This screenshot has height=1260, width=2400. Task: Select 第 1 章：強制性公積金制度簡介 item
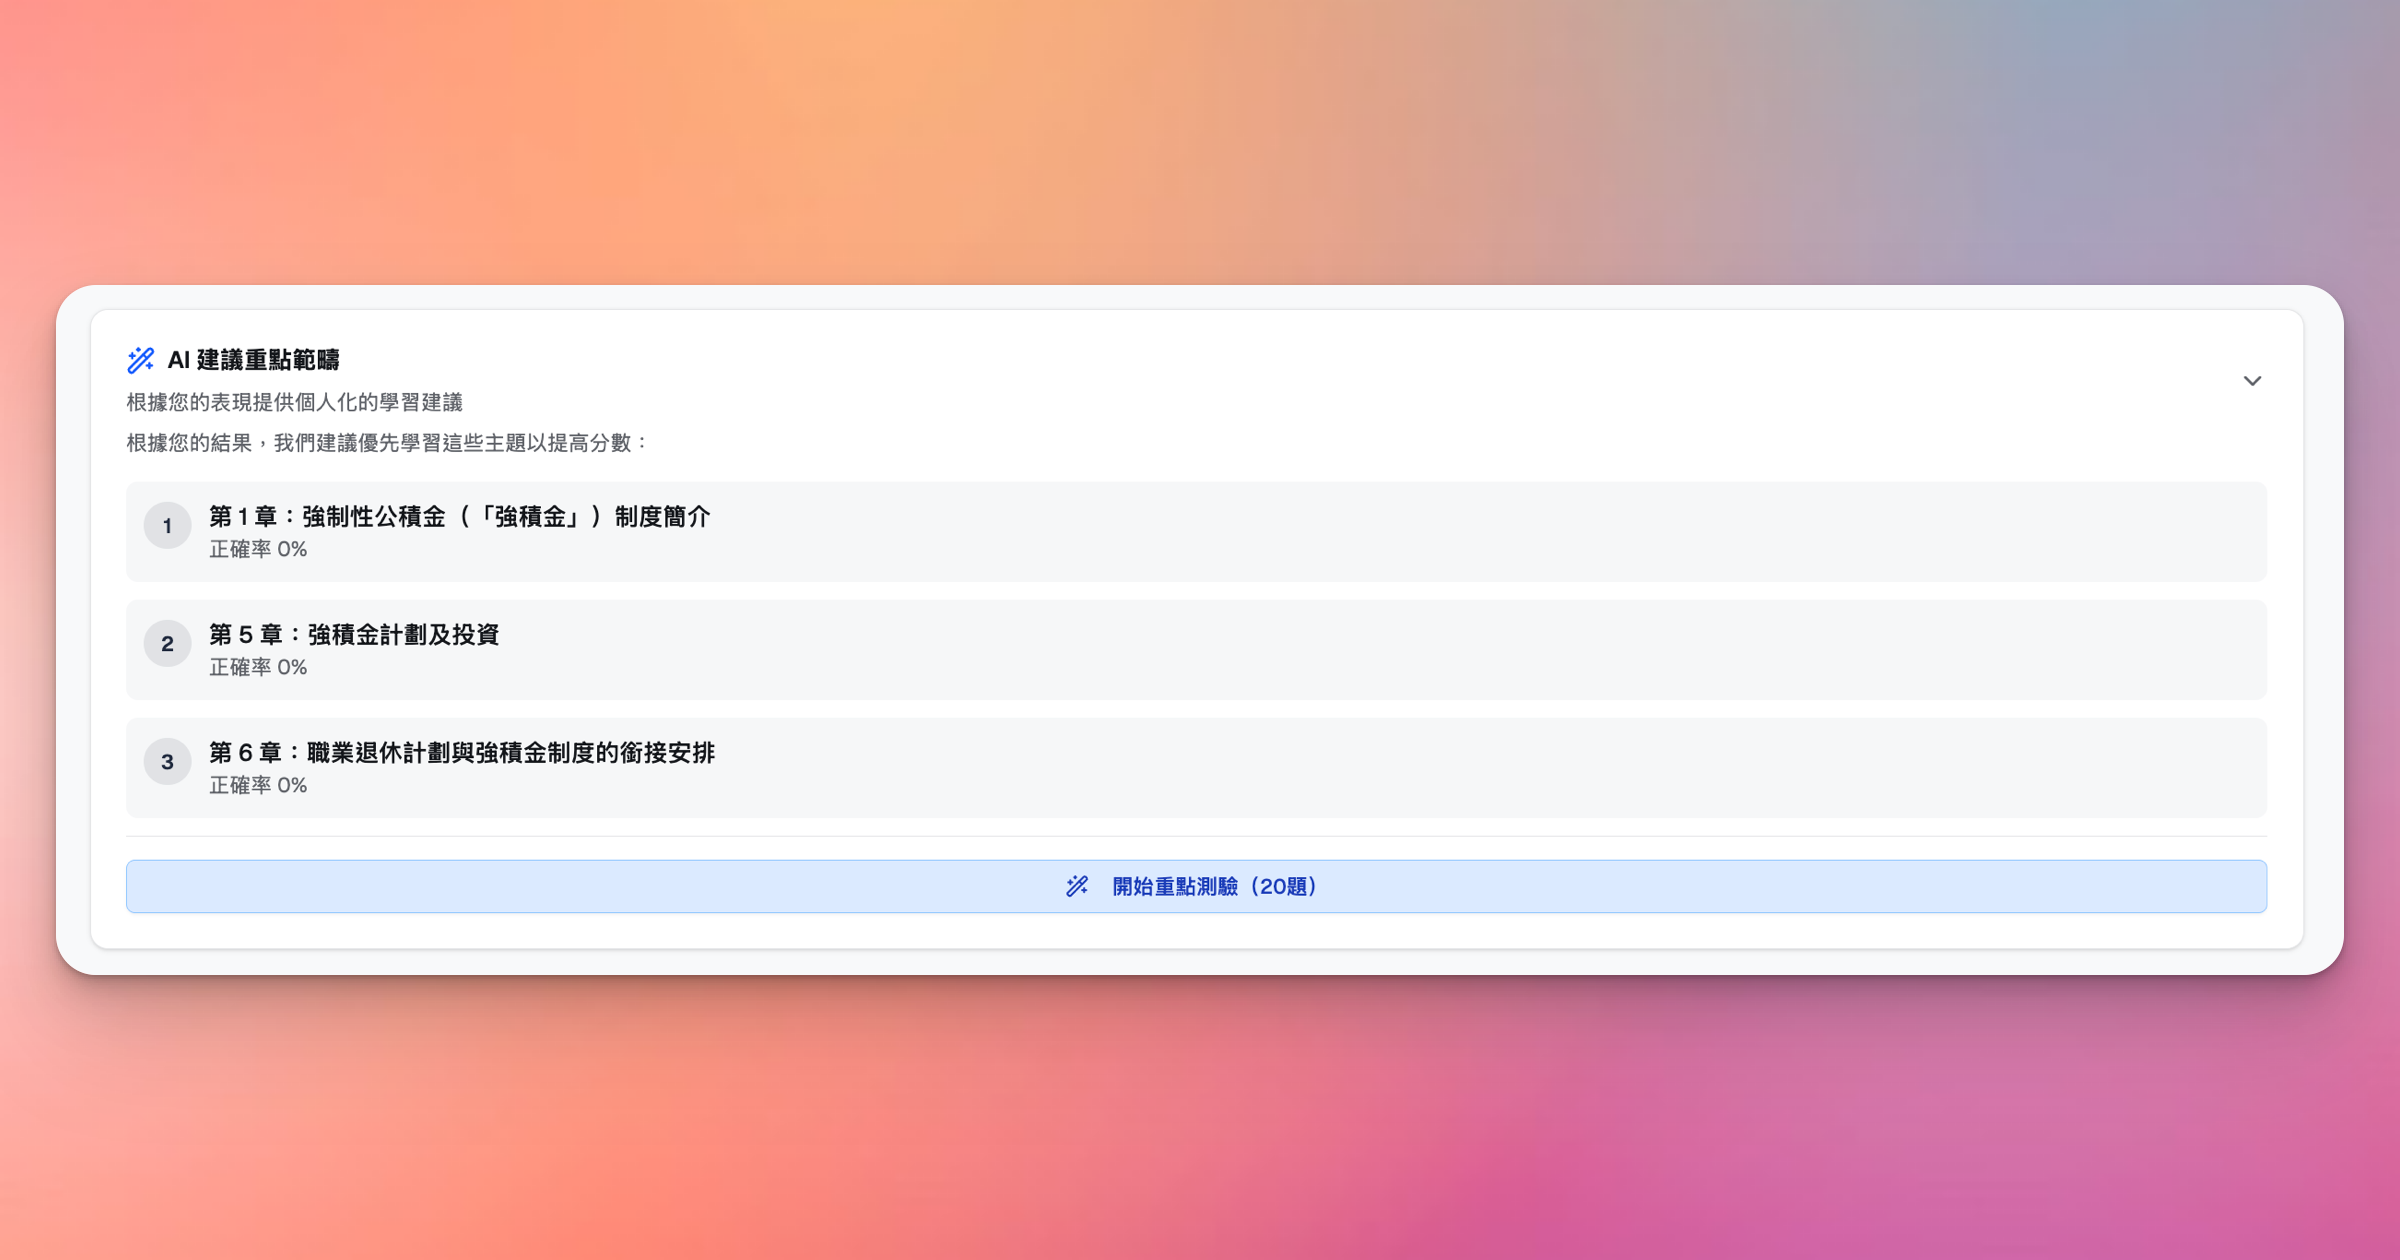tap(1196, 531)
